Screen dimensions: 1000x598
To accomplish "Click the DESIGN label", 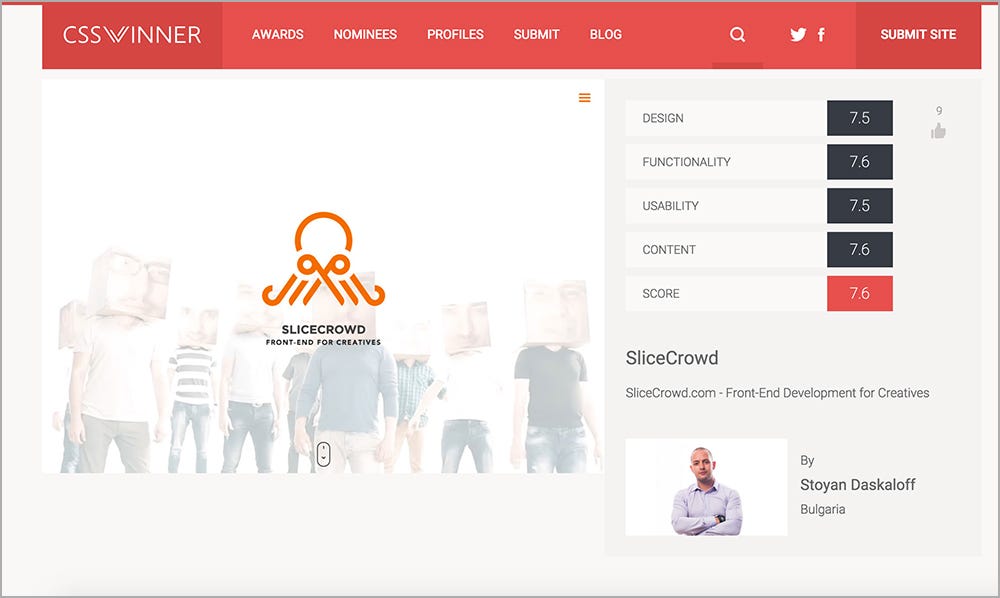I will 663,118.
